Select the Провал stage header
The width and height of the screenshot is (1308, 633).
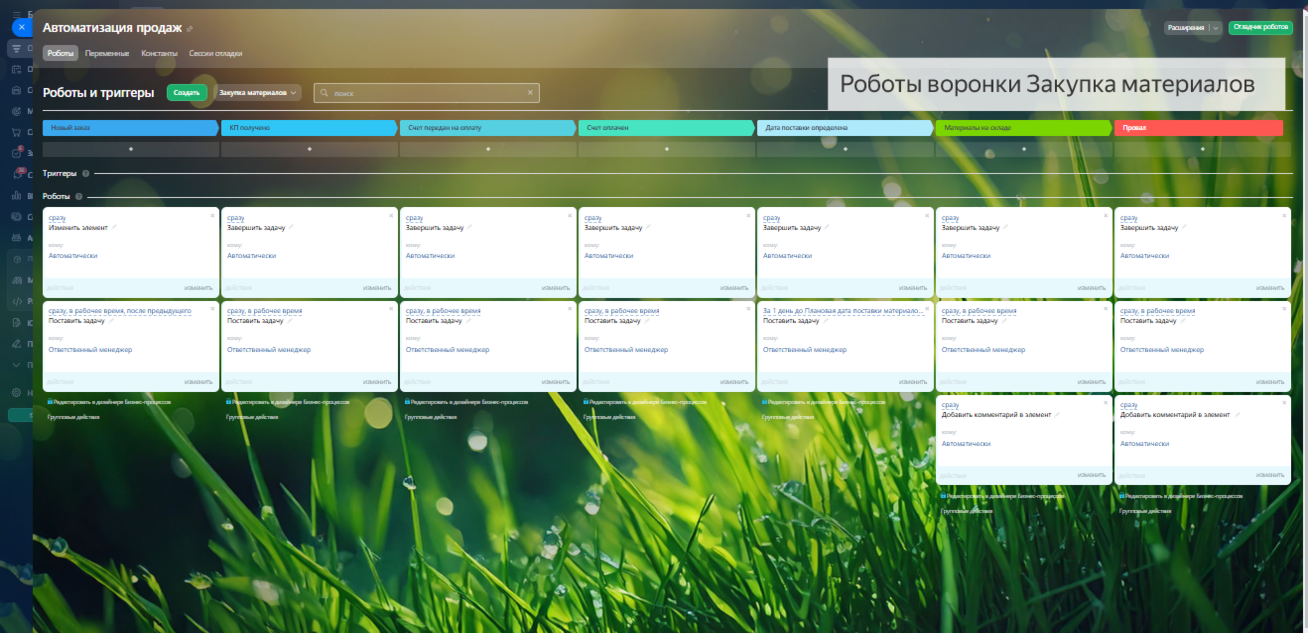[1199, 128]
